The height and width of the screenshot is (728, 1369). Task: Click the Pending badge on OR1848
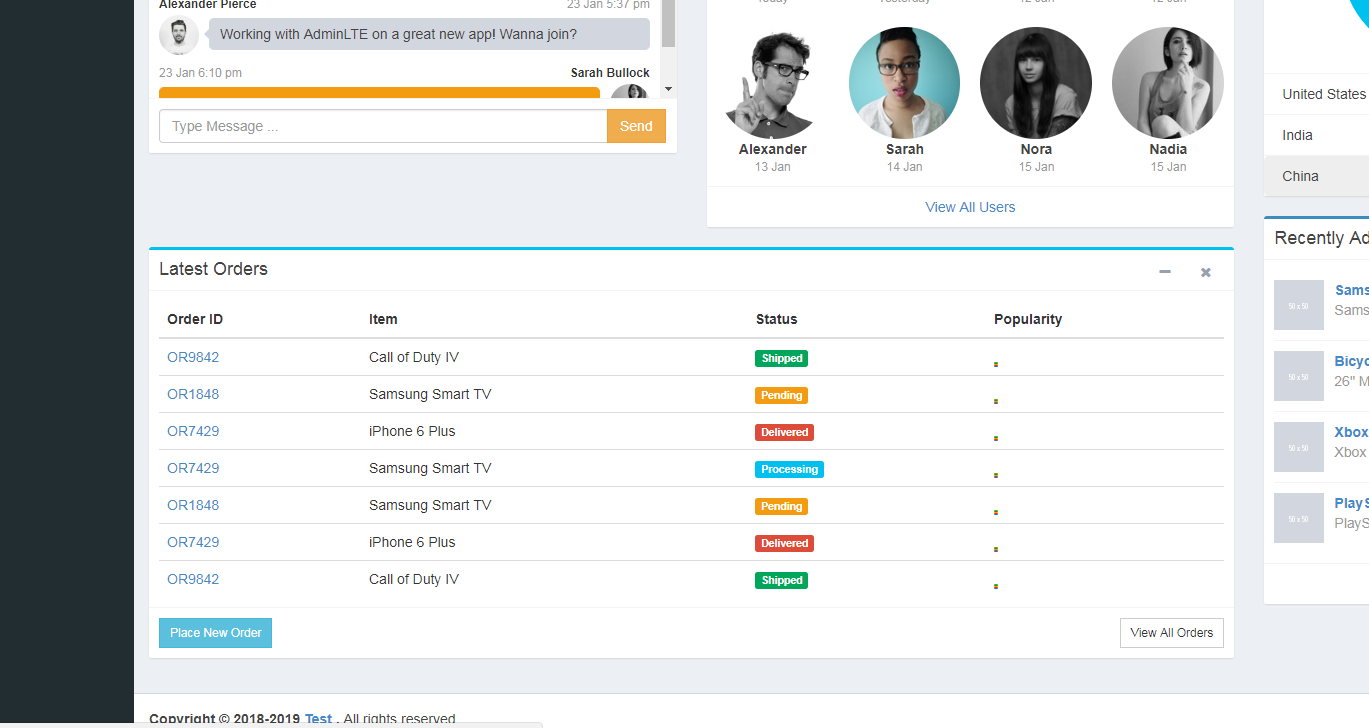click(781, 394)
